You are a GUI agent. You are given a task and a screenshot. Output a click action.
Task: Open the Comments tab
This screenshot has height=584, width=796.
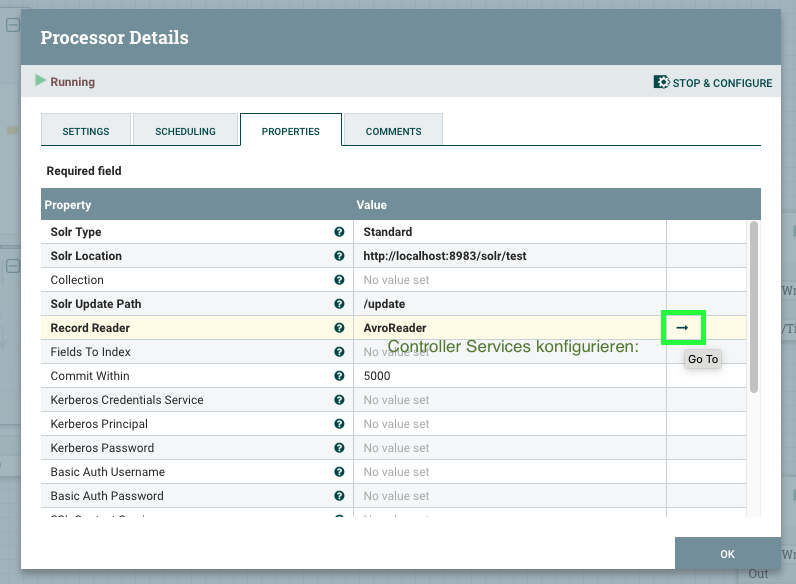(393, 131)
